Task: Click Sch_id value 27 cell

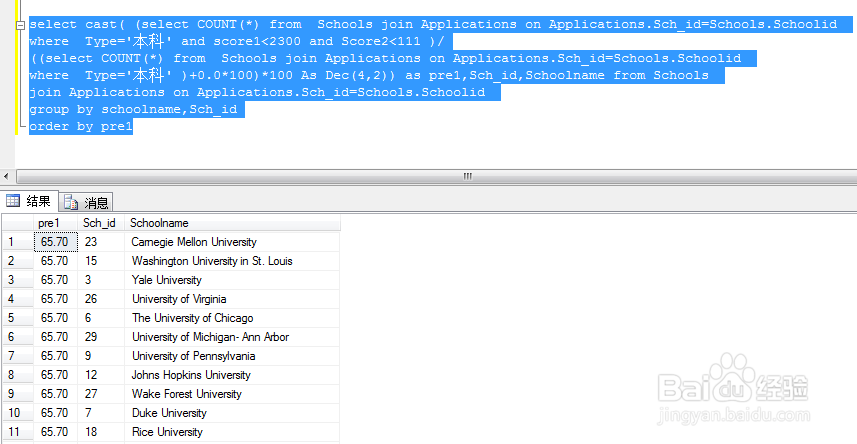Action: pos(101,394)
